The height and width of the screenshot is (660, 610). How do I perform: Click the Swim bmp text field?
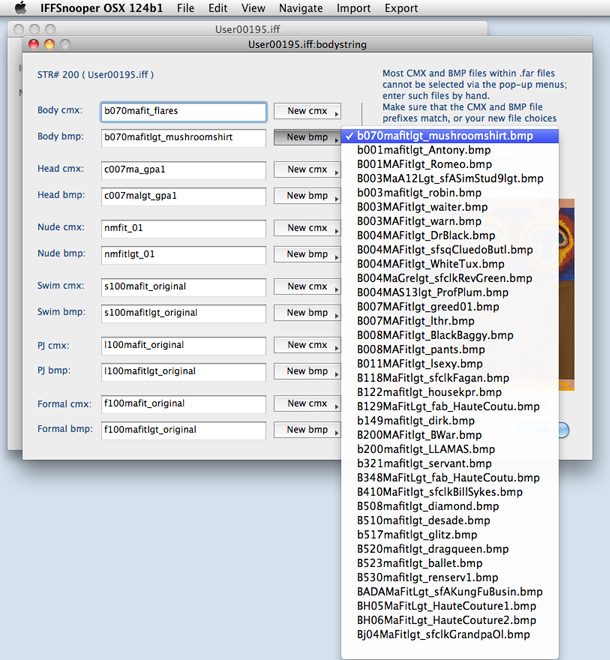click(x=184, y=314)
